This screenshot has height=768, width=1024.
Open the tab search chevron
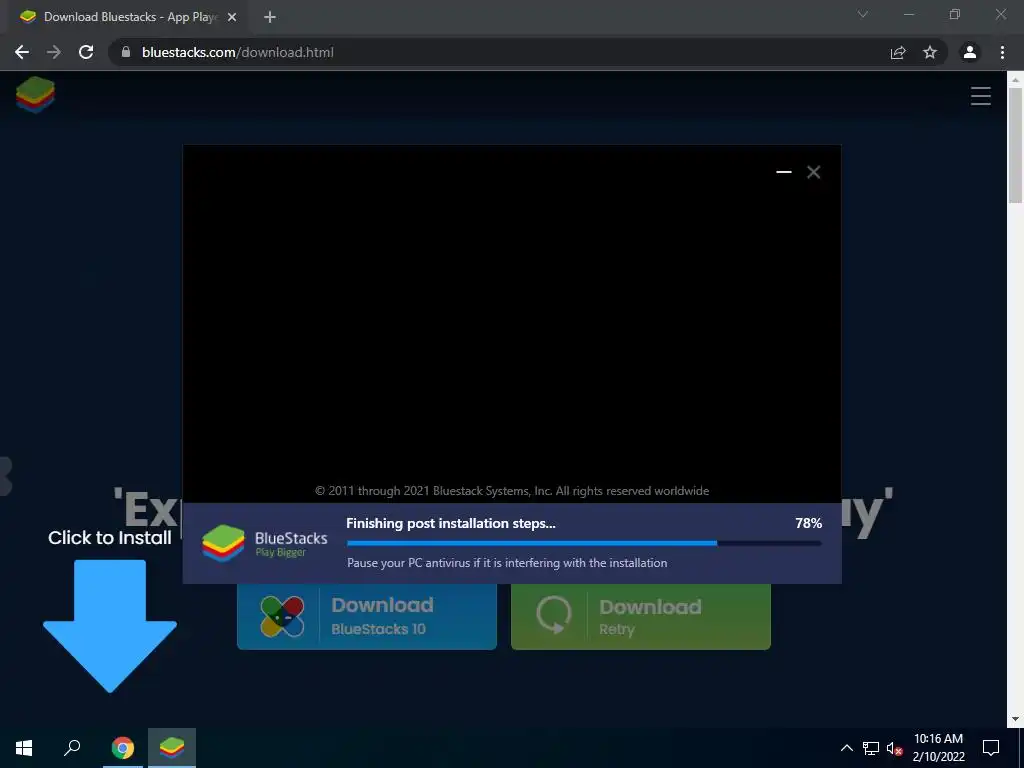click(863, 14)
